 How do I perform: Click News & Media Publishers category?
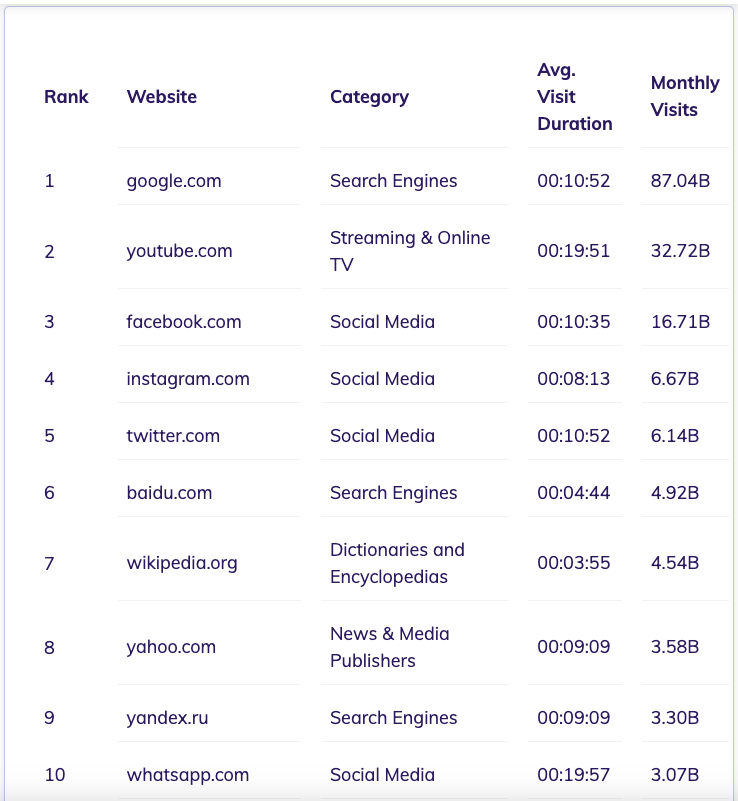[389, 647]
